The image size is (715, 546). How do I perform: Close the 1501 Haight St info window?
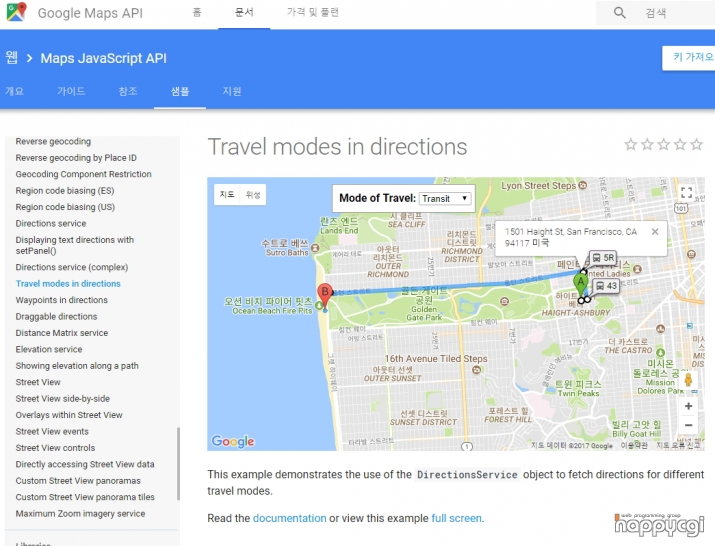pyautogui.click(x=655, y=232)
